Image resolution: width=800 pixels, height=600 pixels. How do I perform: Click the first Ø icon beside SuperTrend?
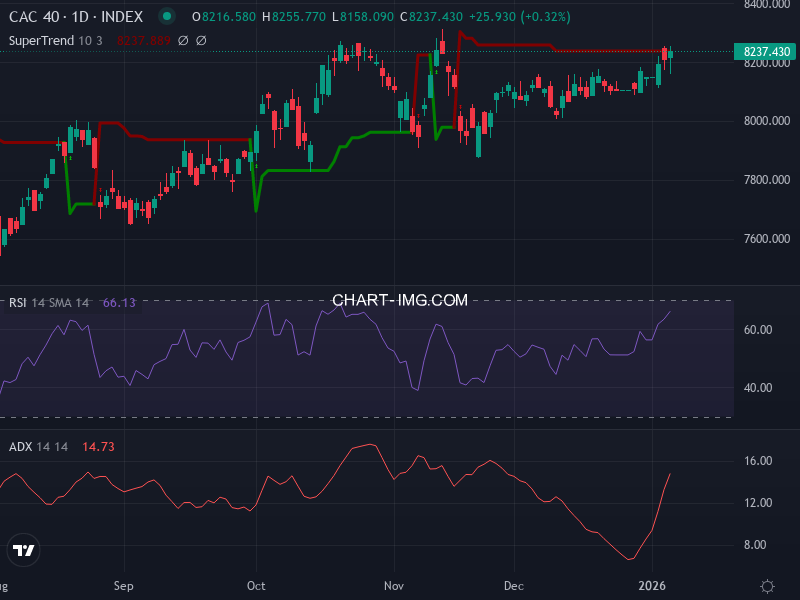coord(181,41)
